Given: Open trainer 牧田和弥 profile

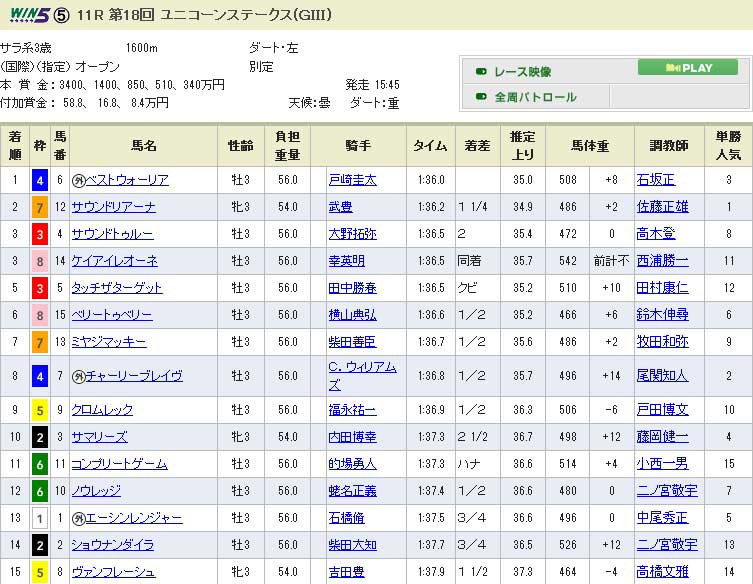Looking at the screenshot, I should point(663,341).
